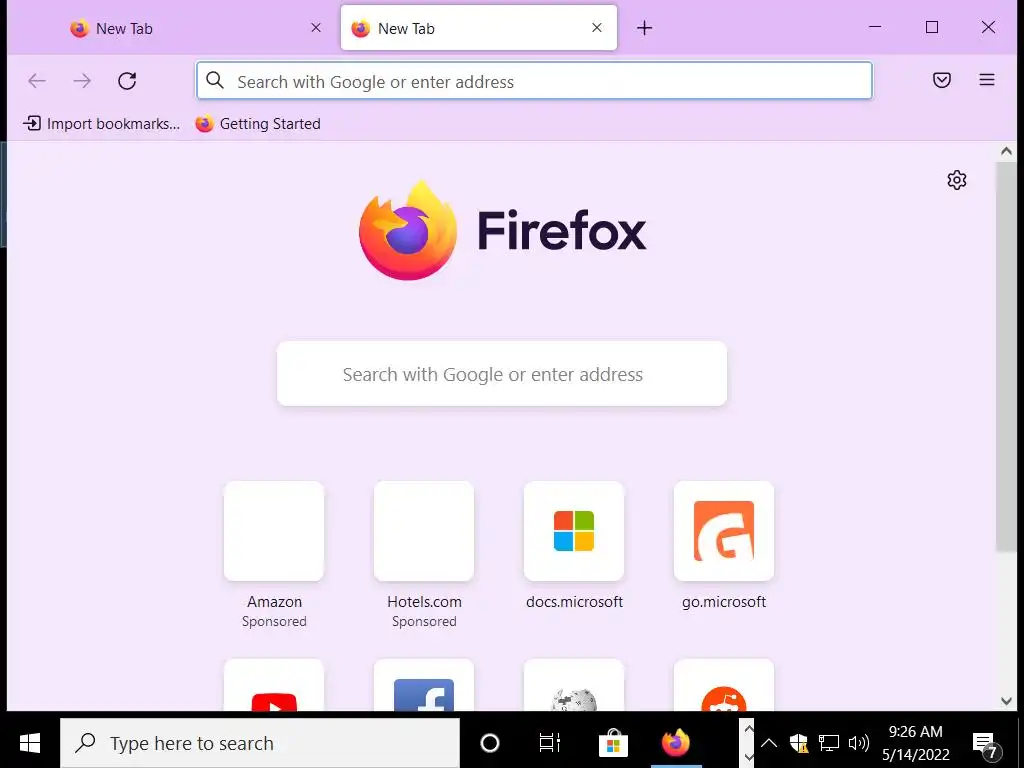
Task: Click Firefox icon in taskbar
Action: 676,743
